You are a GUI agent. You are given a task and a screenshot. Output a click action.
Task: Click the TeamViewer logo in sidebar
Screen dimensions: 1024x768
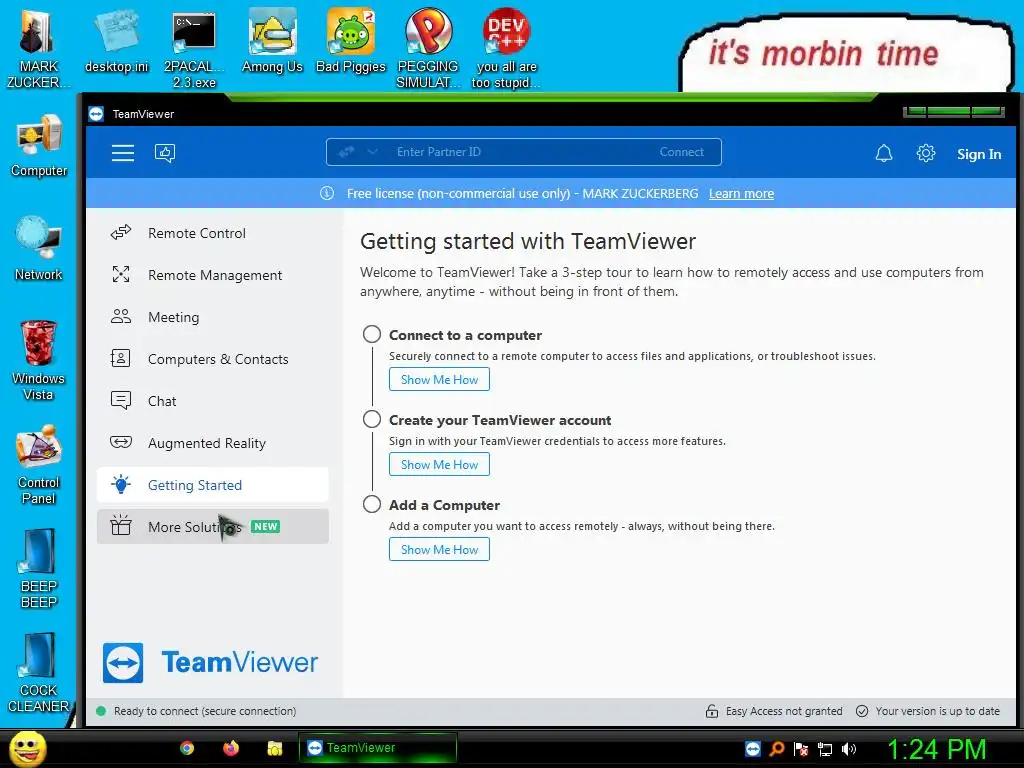[210, 663]
